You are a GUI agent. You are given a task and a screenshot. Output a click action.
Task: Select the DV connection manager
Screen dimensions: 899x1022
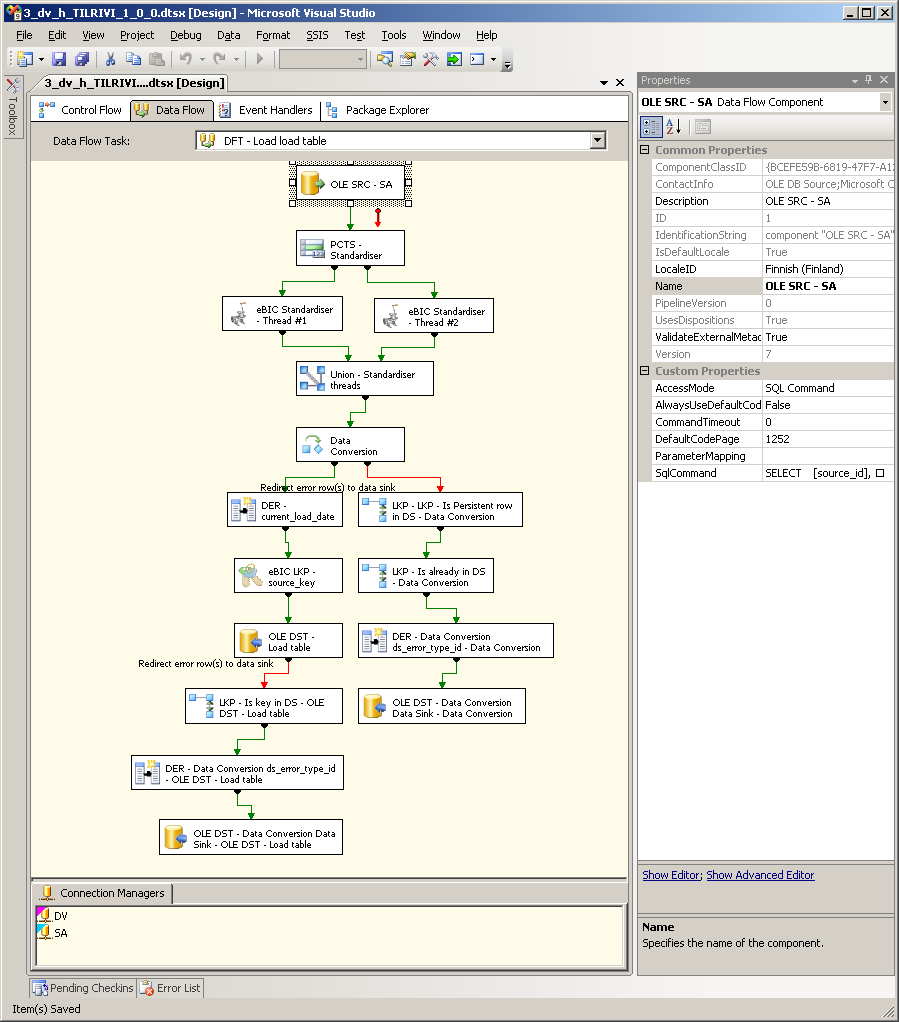[53, 915]
